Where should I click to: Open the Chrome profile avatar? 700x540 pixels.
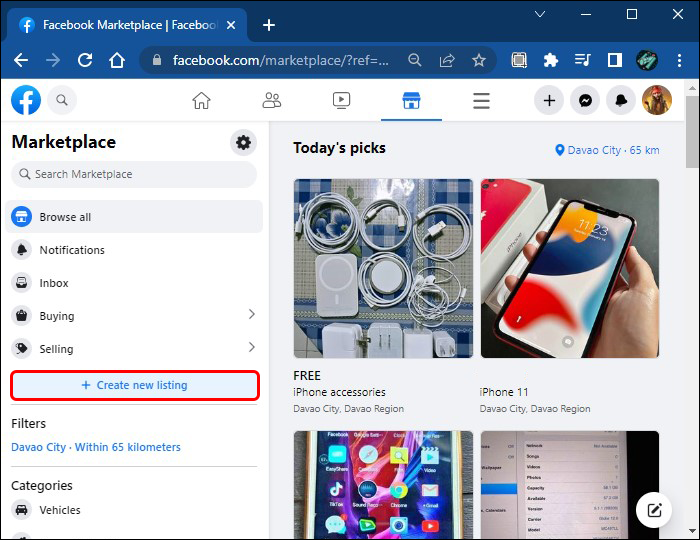click(x=647, y=60)
